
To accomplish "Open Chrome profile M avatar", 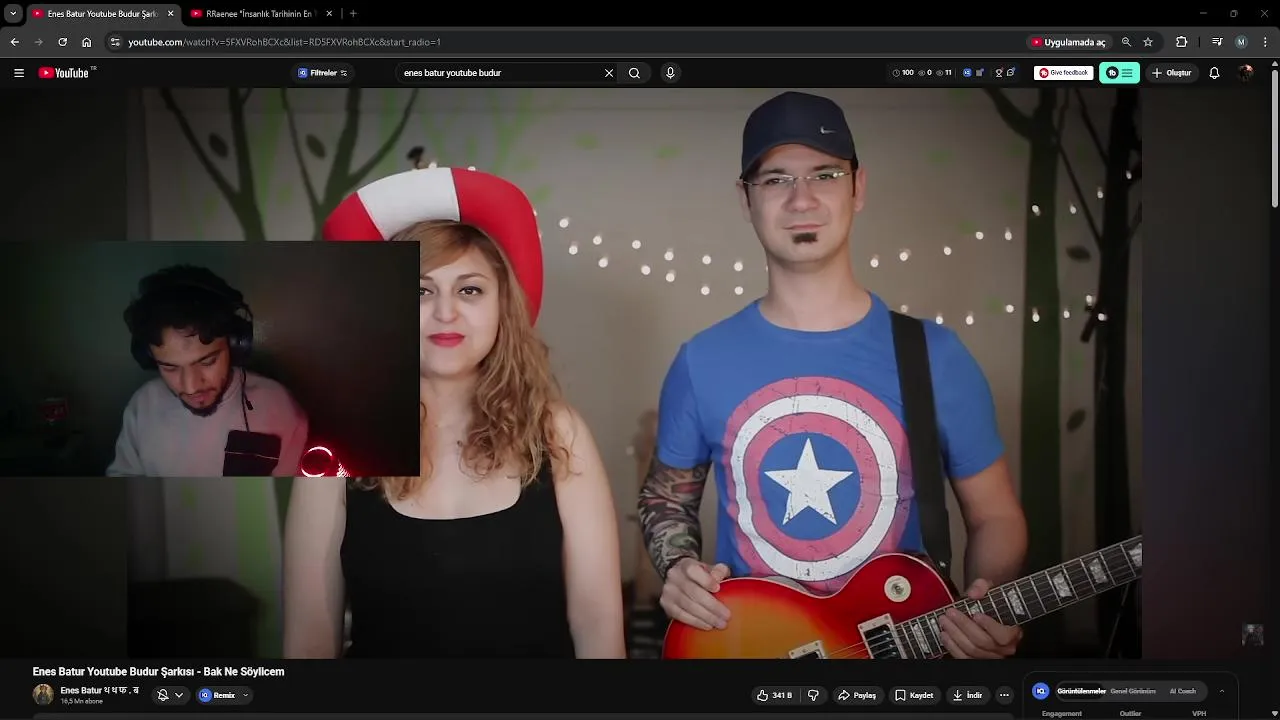I will tap(1241, 42).
